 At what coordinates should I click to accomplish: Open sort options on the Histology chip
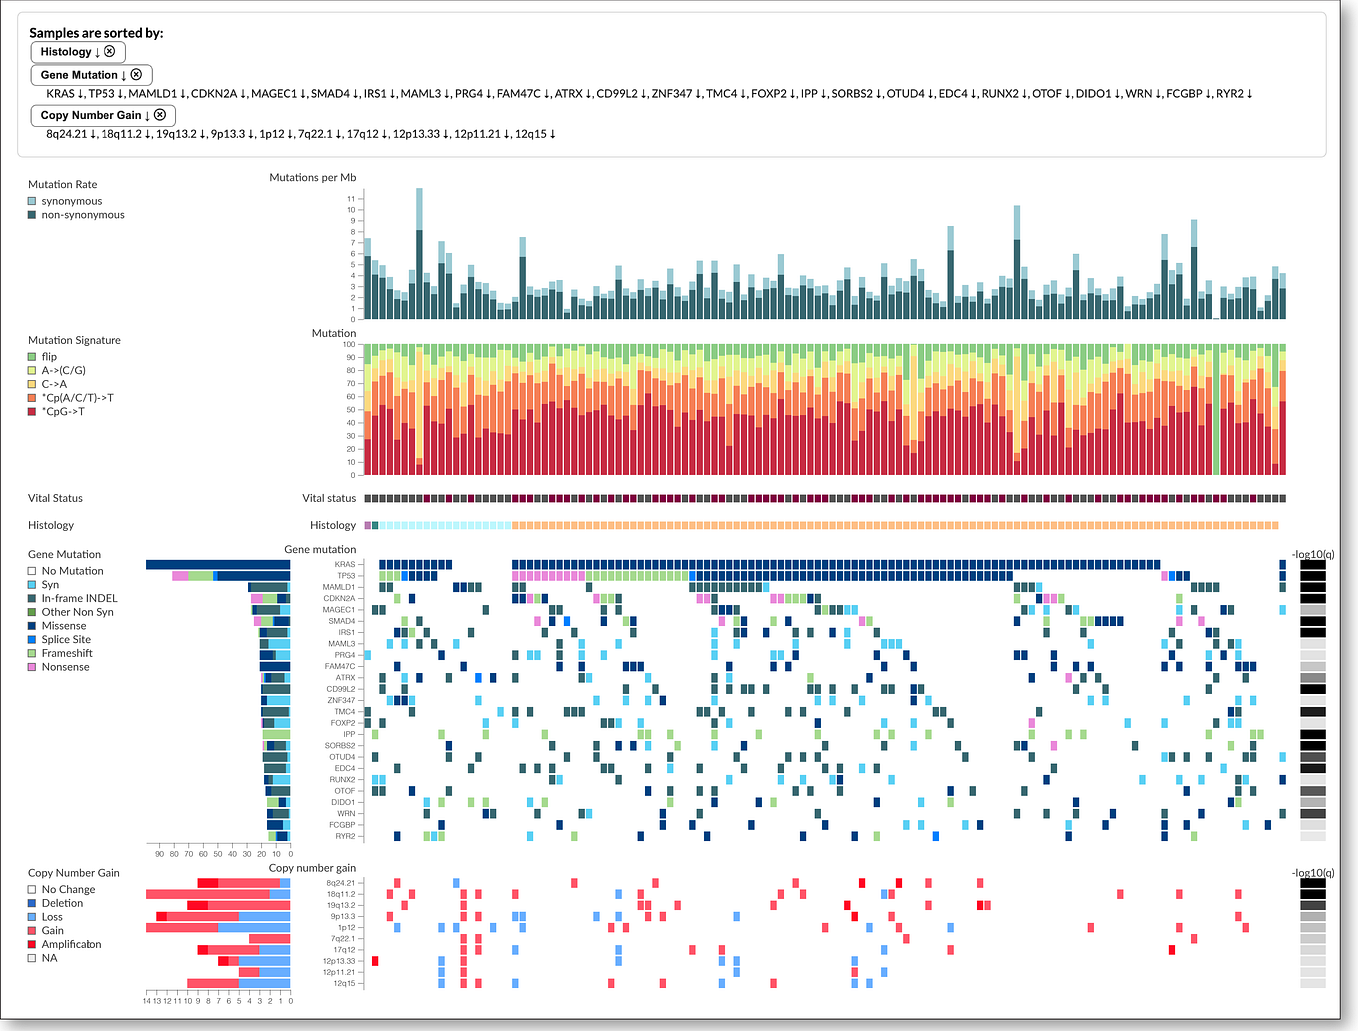point(68,51)
